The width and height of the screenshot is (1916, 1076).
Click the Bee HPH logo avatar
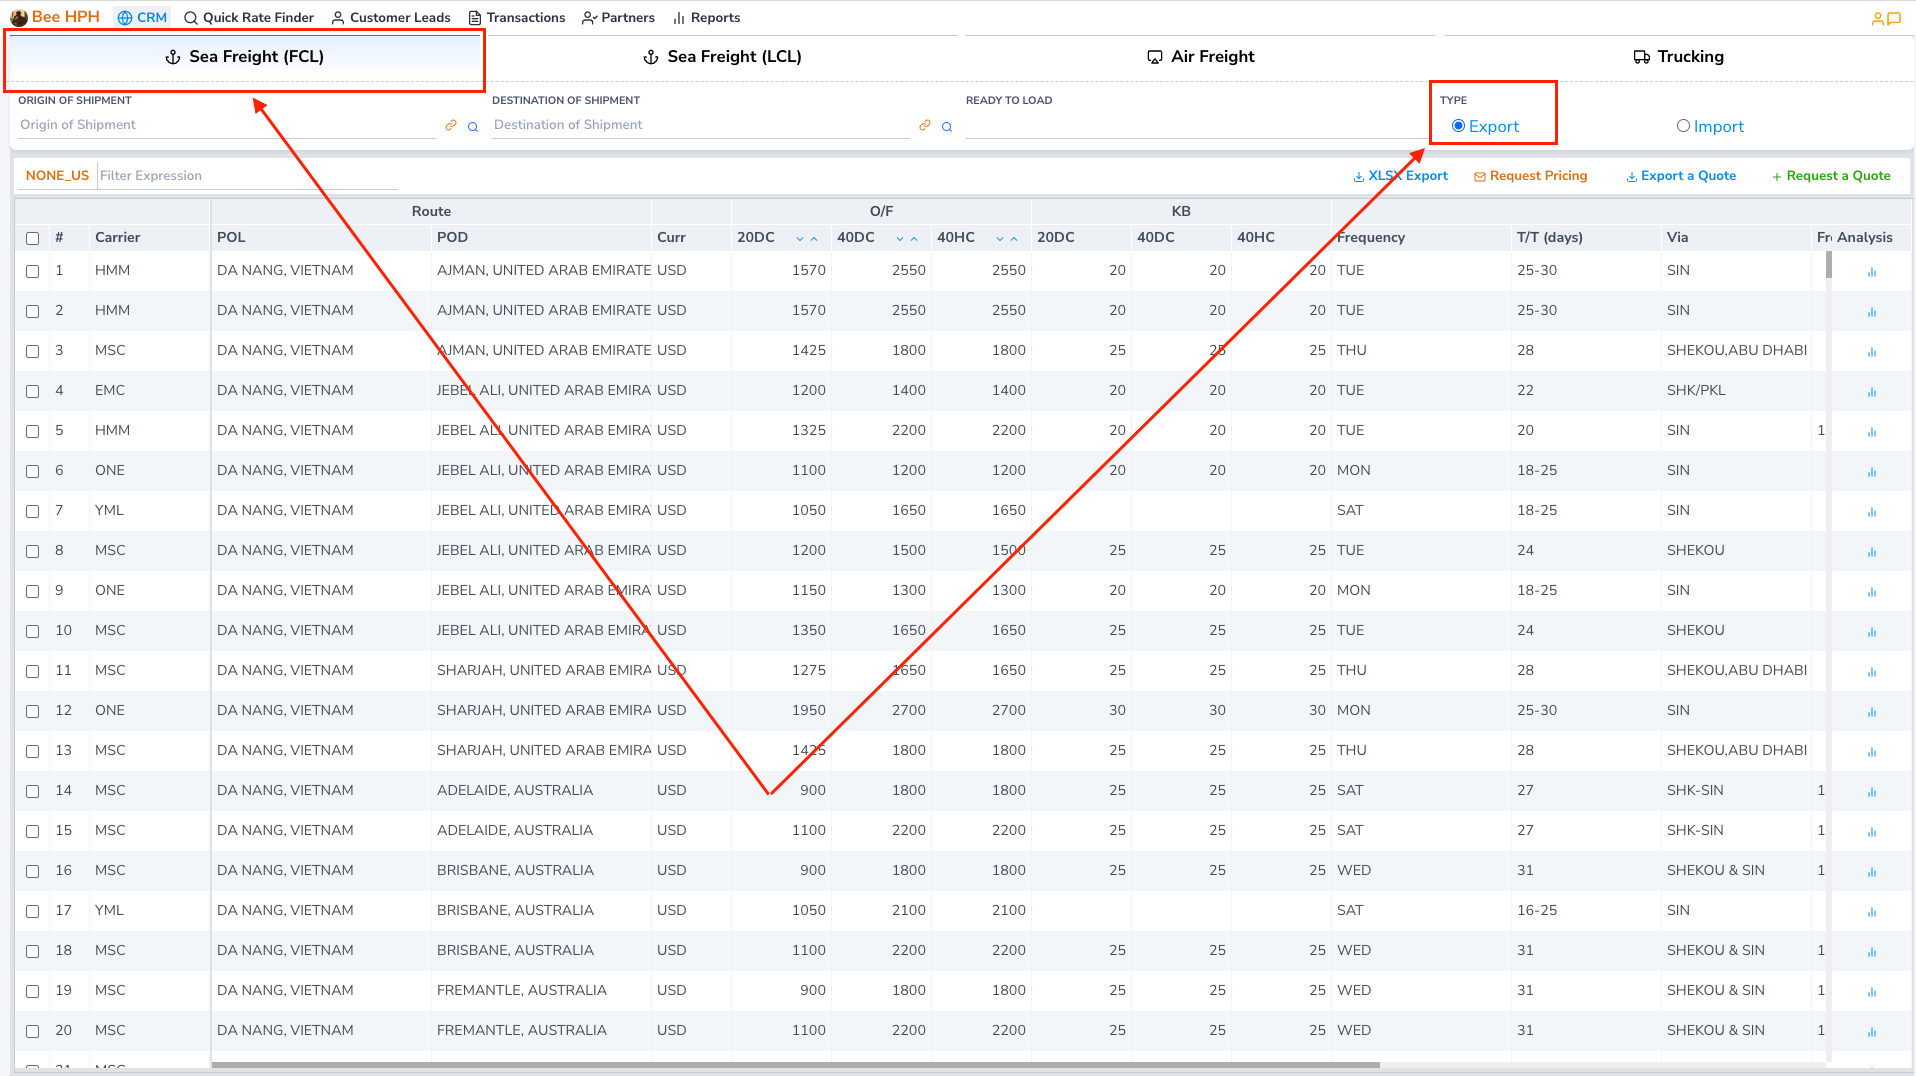click(18, 18)
